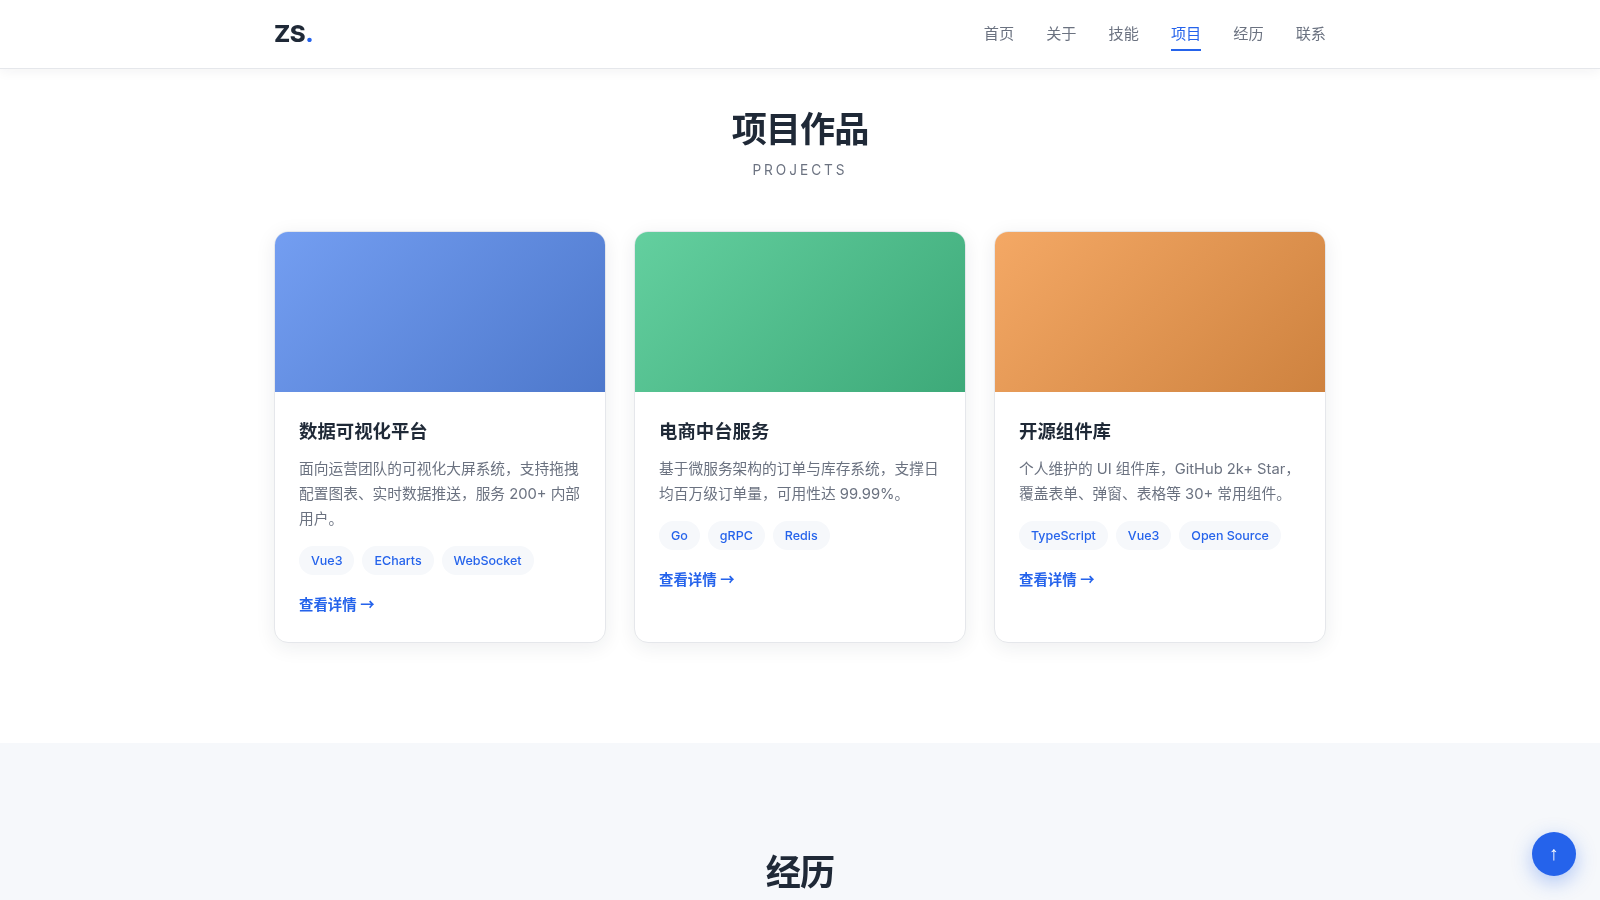
Task: Click the 电商中台服务 card title
Action: (x=714, y=432)
